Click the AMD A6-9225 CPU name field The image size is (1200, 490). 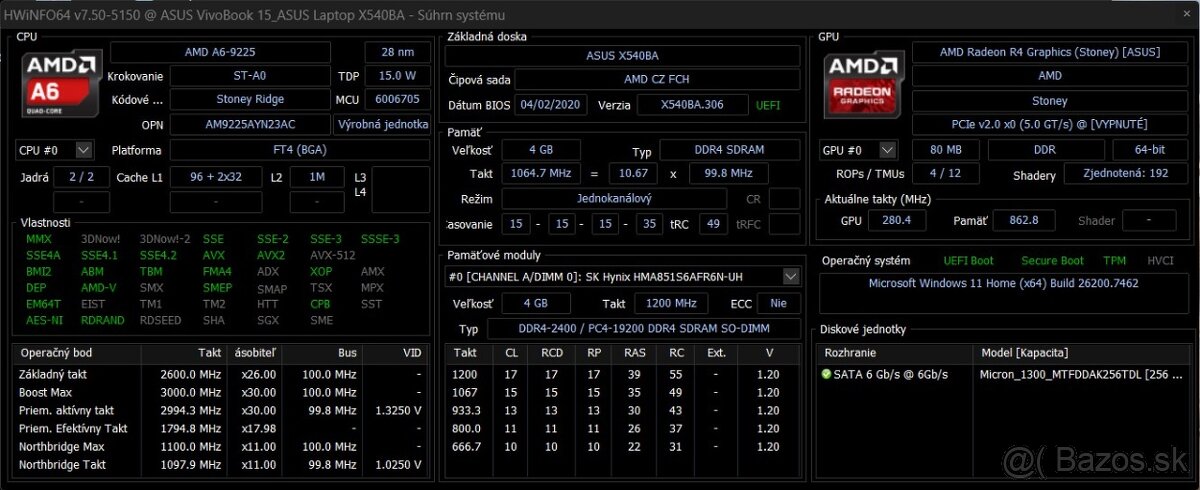(x=218, y=52)
